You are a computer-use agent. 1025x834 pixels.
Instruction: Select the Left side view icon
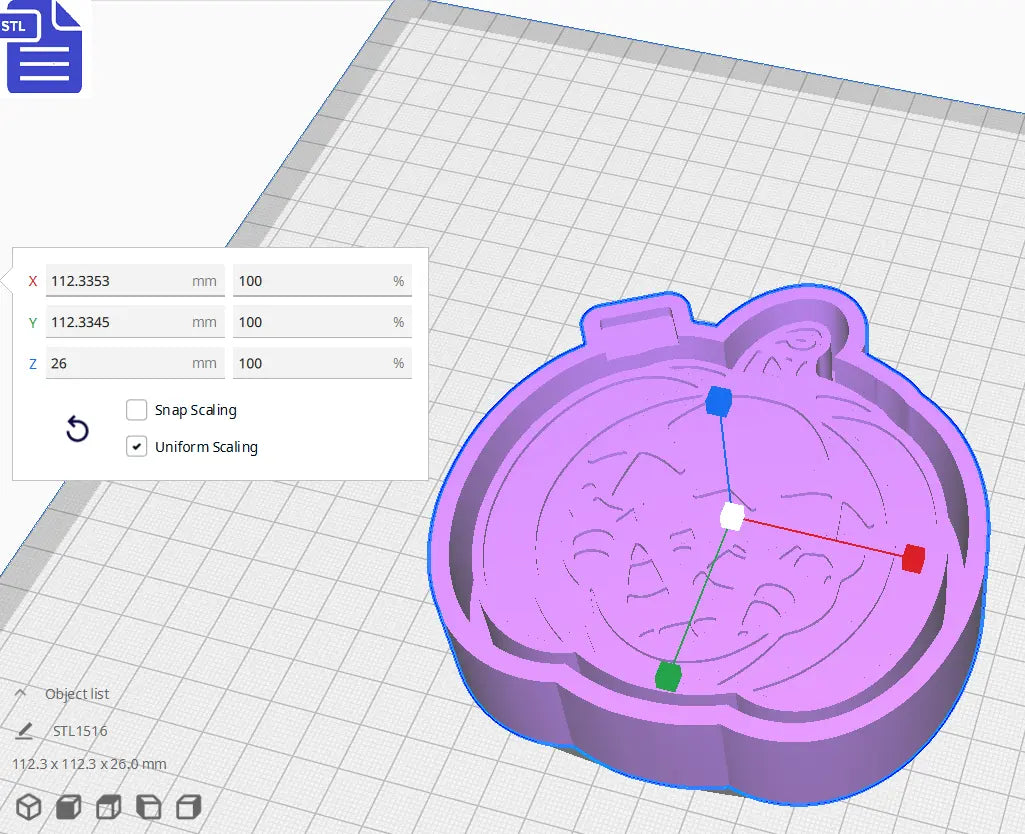click(148, 807)
